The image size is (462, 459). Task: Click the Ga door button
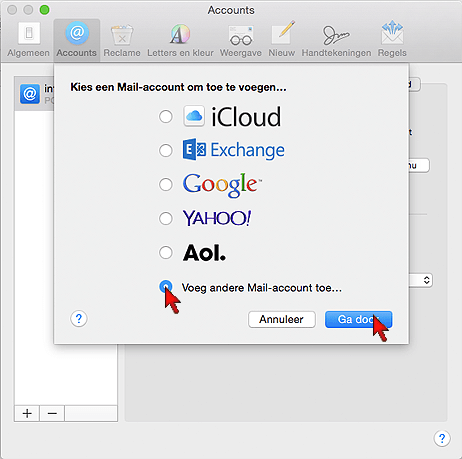pyautogui.click(x=358, y=319)
